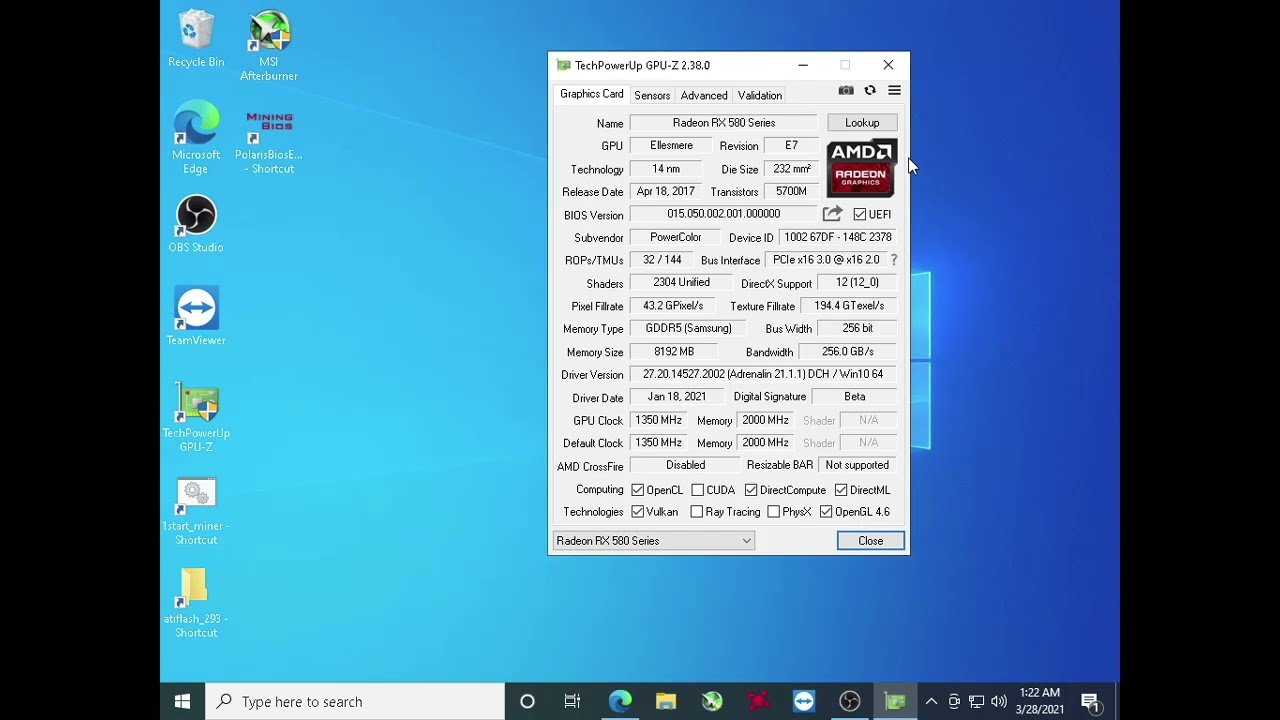
Task: Open PolarisBiosEditor shortcut on desktop
Action: tap(268, 139)
